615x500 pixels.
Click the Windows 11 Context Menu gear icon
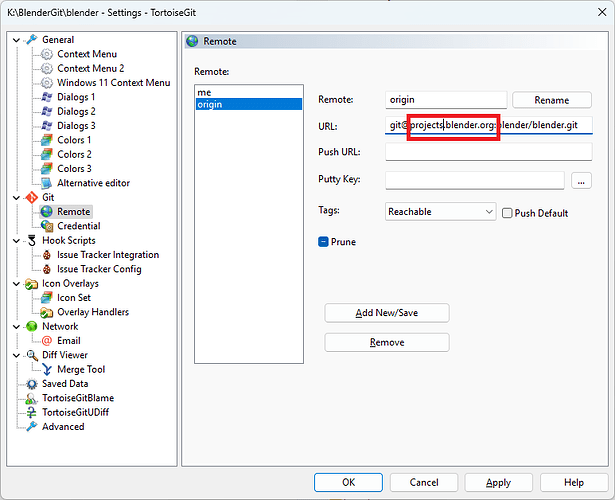coord(47,83)
